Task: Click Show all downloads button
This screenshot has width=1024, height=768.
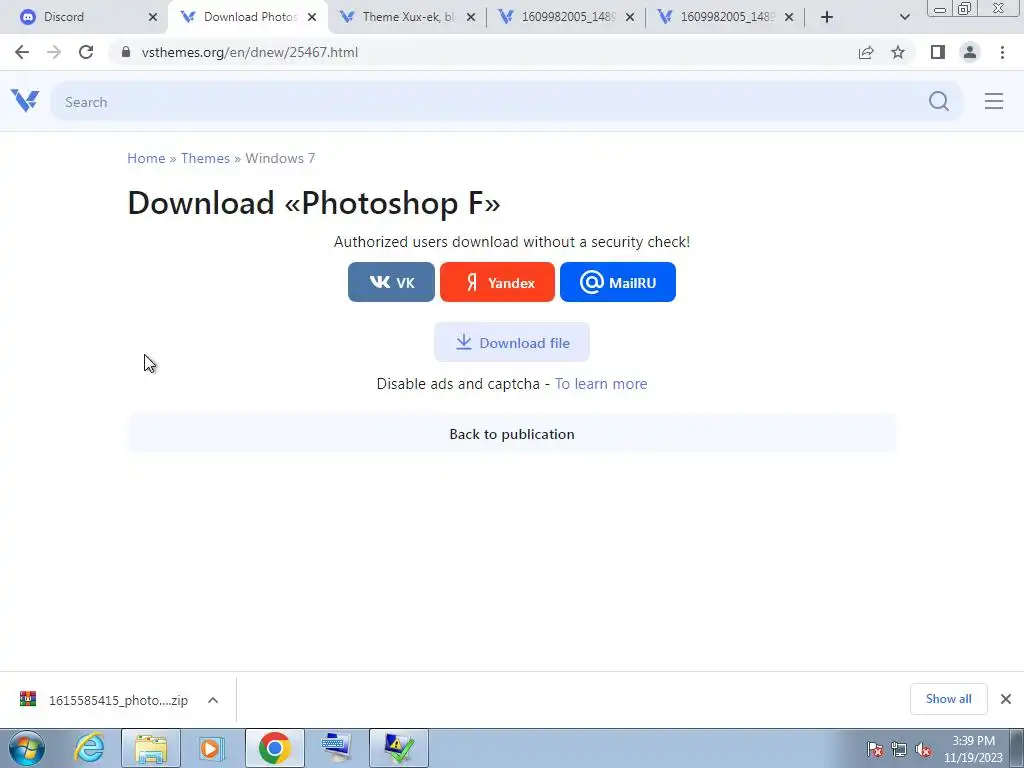Action: 948,699
